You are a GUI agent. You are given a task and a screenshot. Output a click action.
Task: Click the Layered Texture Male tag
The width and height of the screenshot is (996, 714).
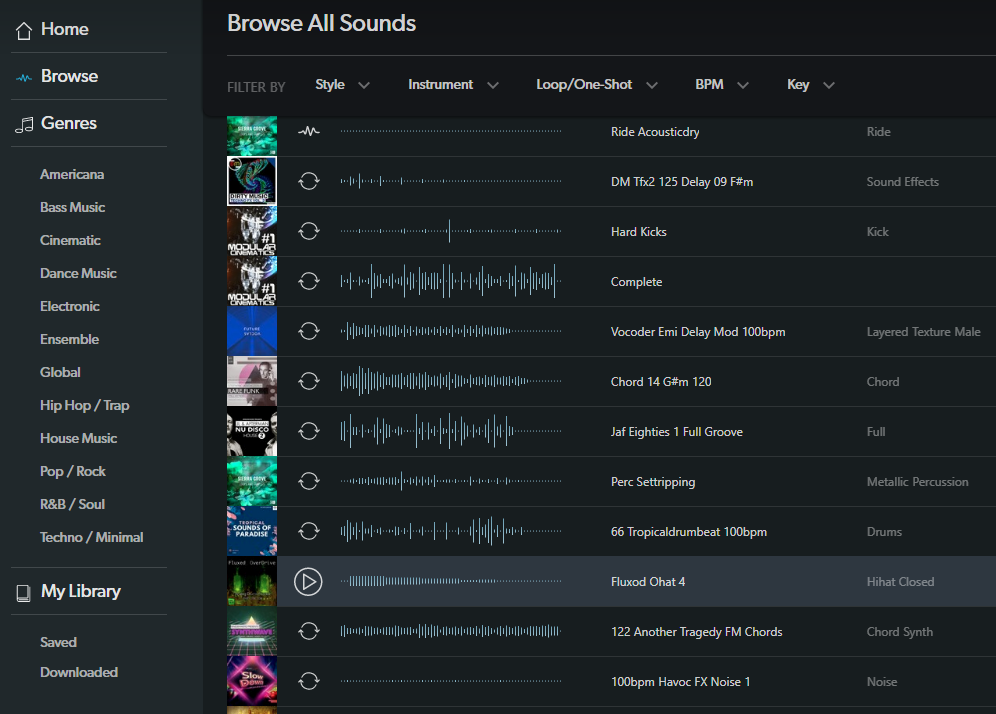(x=924, y=332)
